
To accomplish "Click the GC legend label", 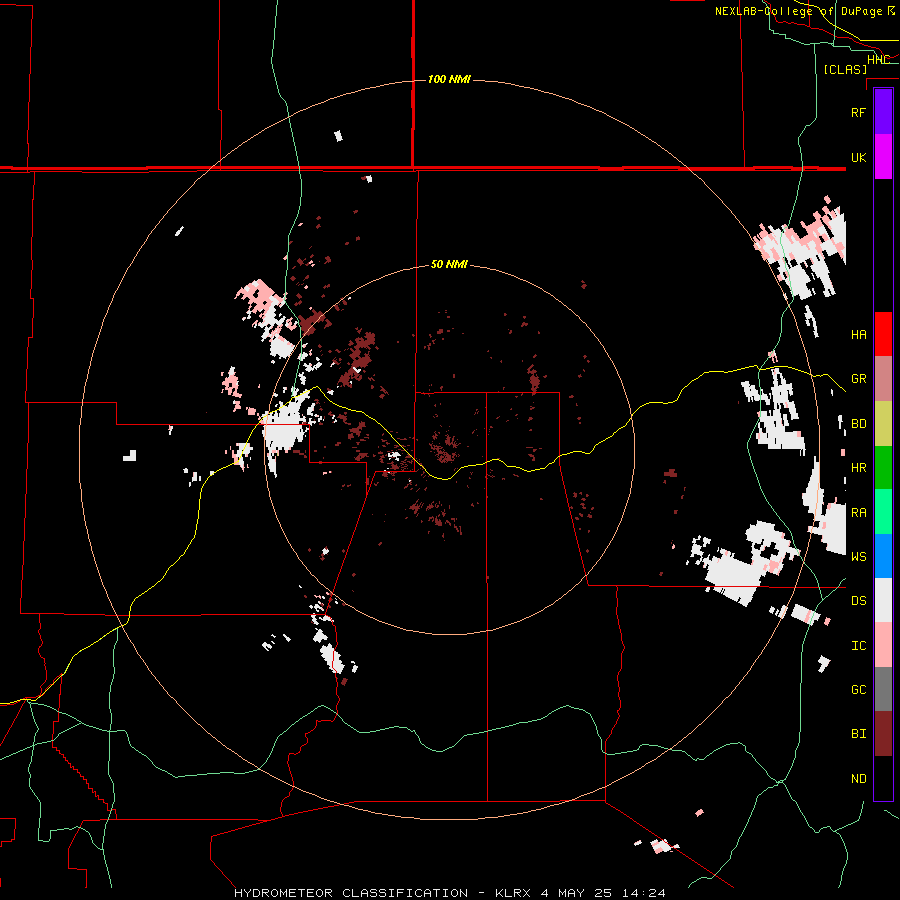I will point(859,689).
